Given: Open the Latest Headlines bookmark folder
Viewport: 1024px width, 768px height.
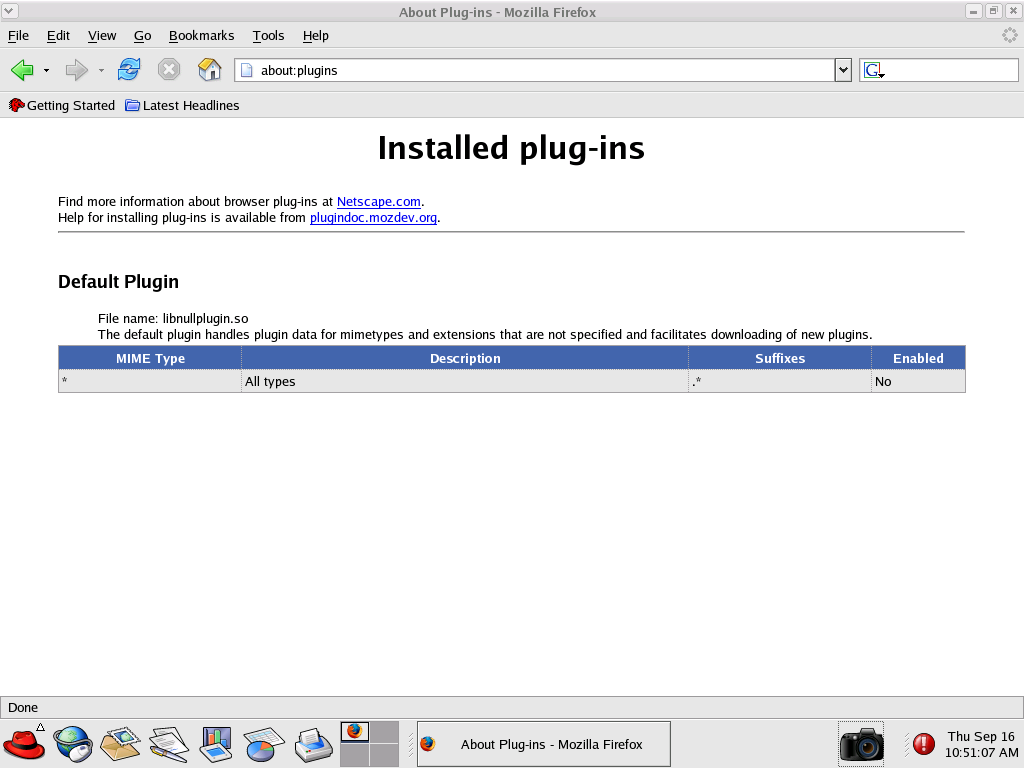Looking at the screenshot, I should tap(182, 106).
